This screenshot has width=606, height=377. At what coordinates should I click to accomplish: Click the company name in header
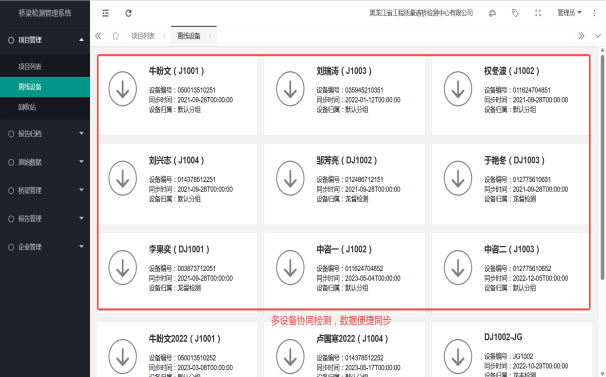point(421,13)
